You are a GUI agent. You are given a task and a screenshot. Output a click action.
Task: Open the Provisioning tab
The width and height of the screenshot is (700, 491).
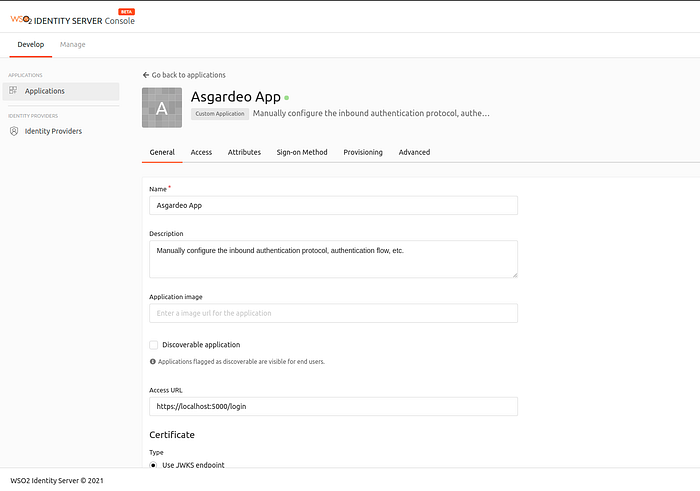[363, 152]
